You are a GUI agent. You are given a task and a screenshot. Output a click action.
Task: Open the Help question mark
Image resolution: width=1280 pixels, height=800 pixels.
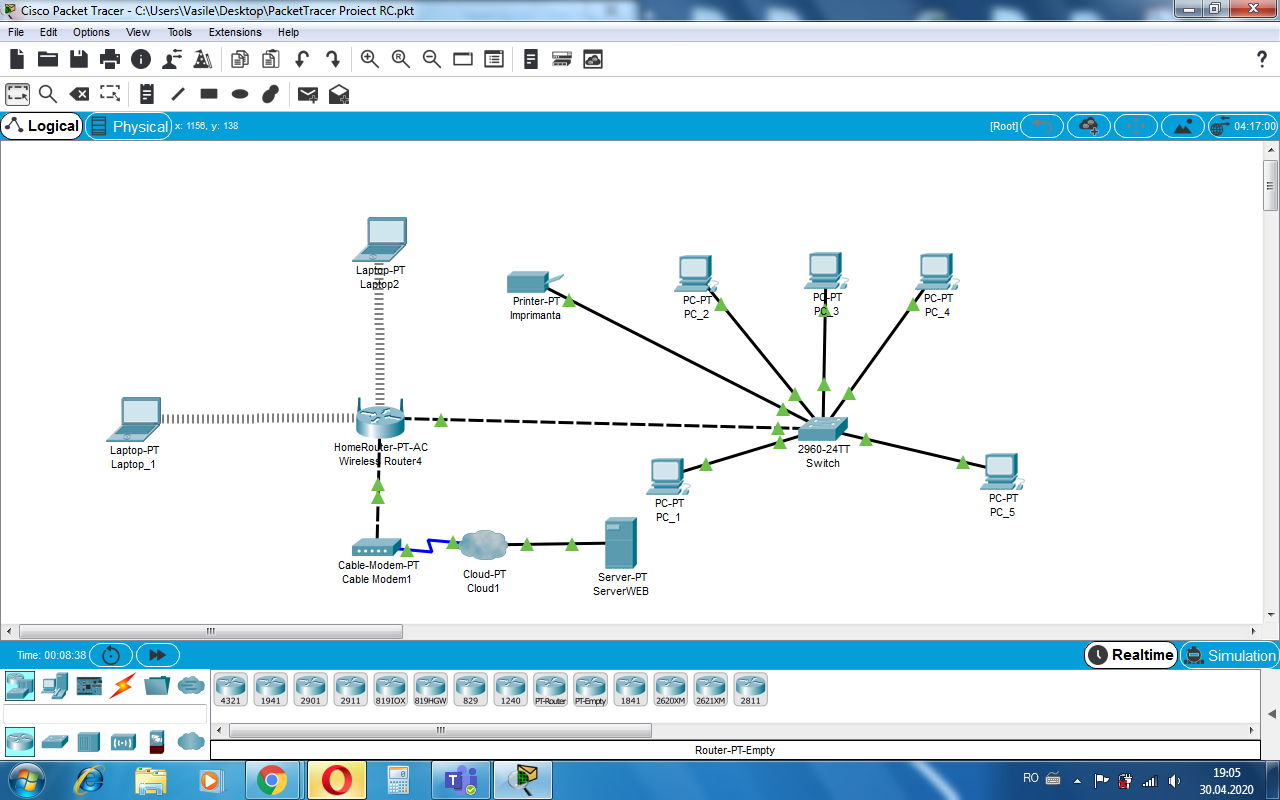[x=1262, y=59]
